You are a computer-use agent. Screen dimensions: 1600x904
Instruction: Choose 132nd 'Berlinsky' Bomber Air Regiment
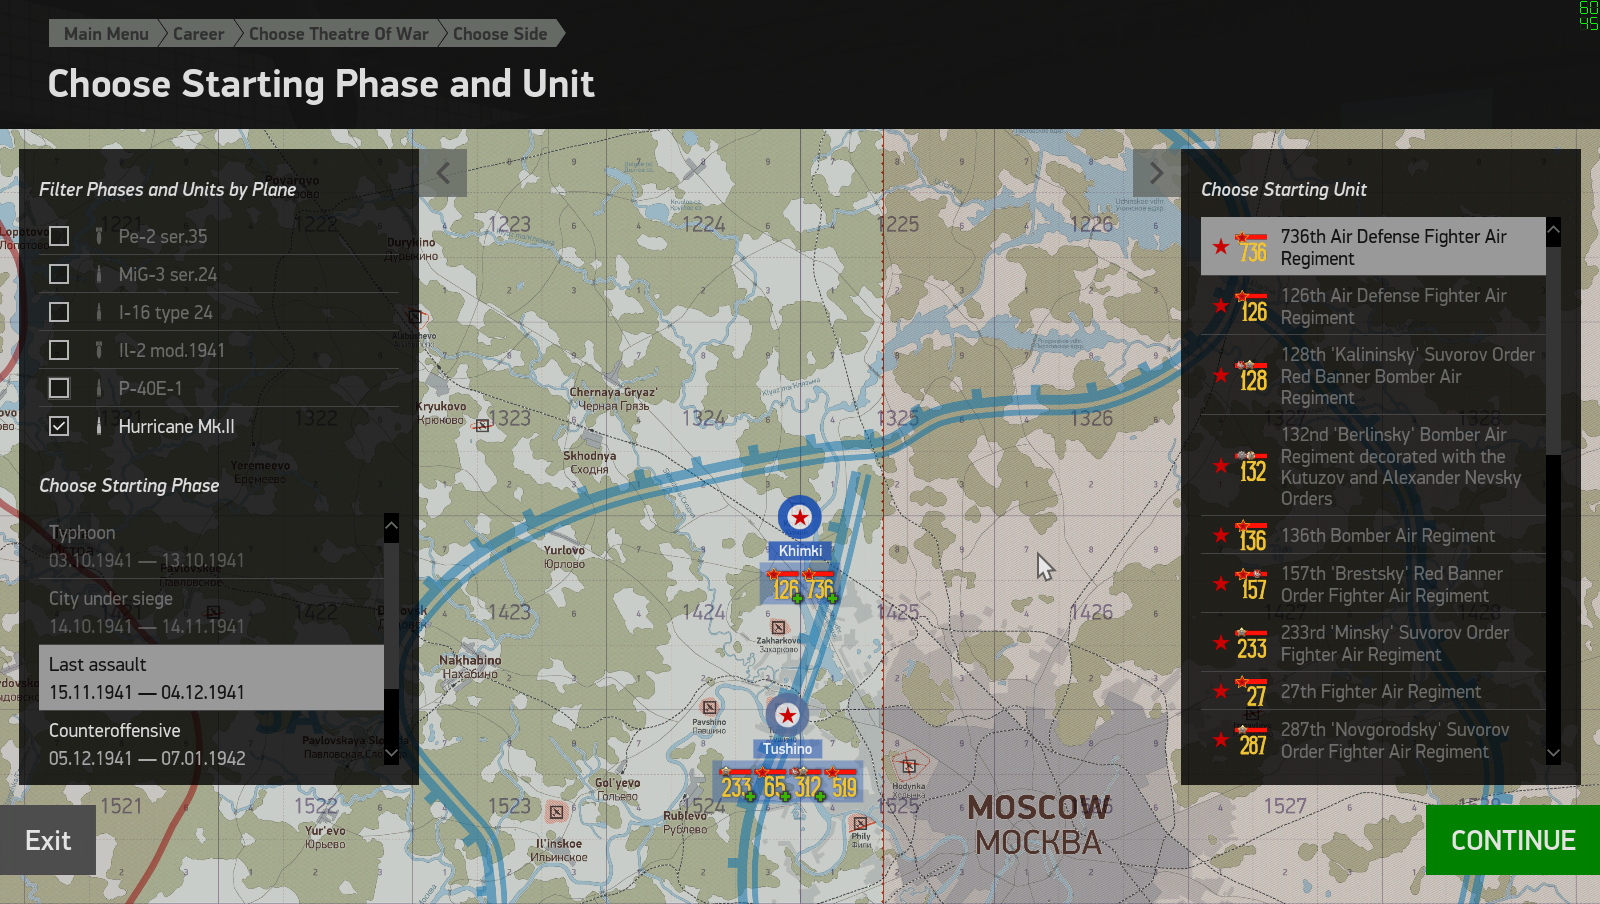click(x=1373, y=466)
